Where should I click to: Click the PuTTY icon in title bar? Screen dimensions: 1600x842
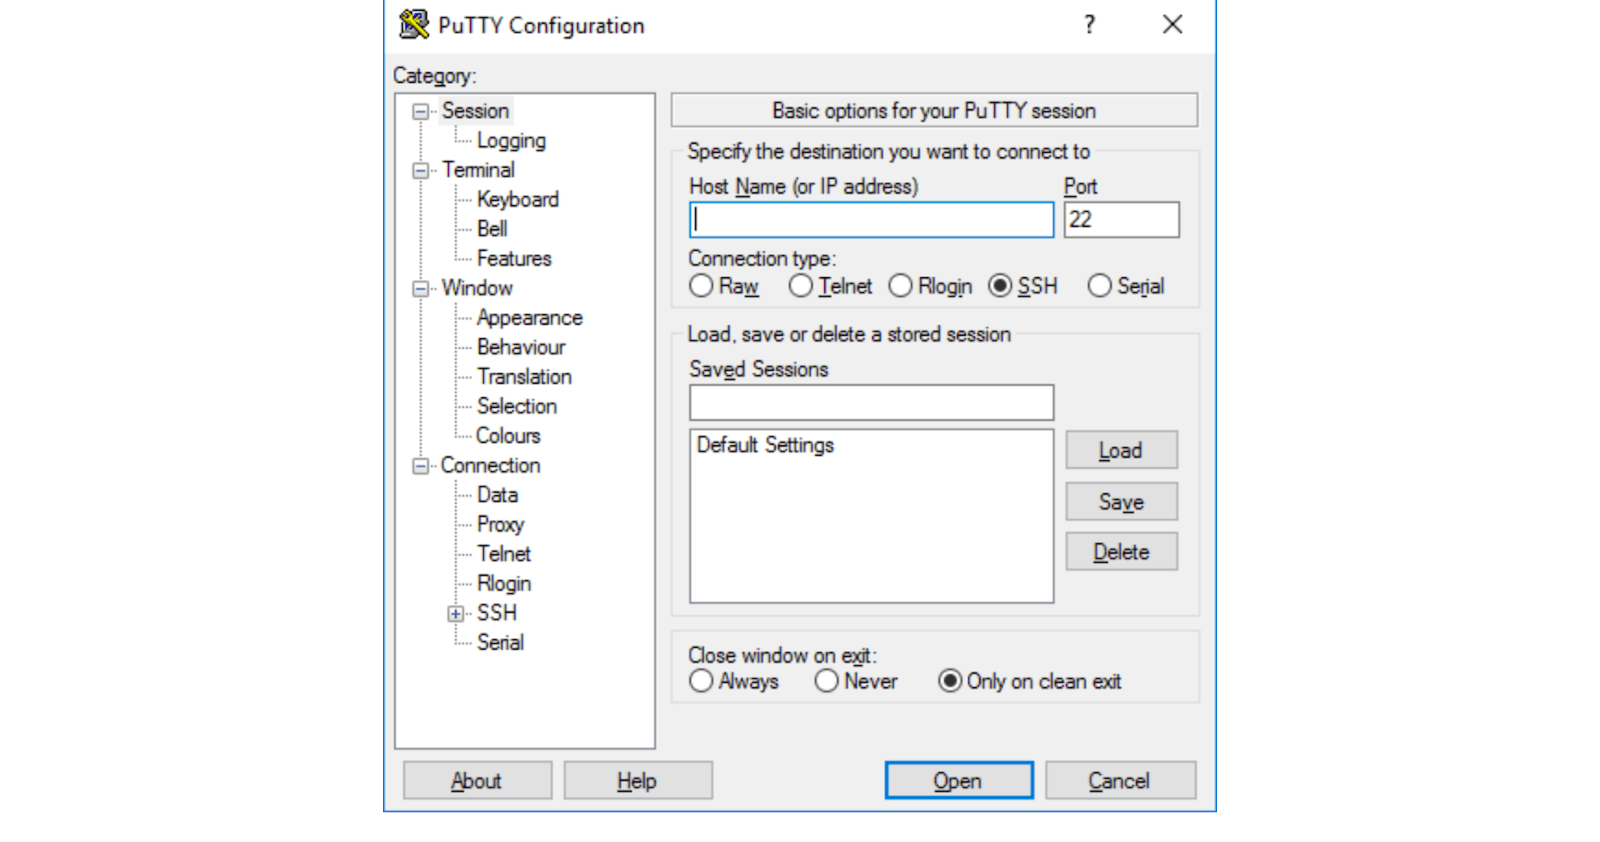413,24
